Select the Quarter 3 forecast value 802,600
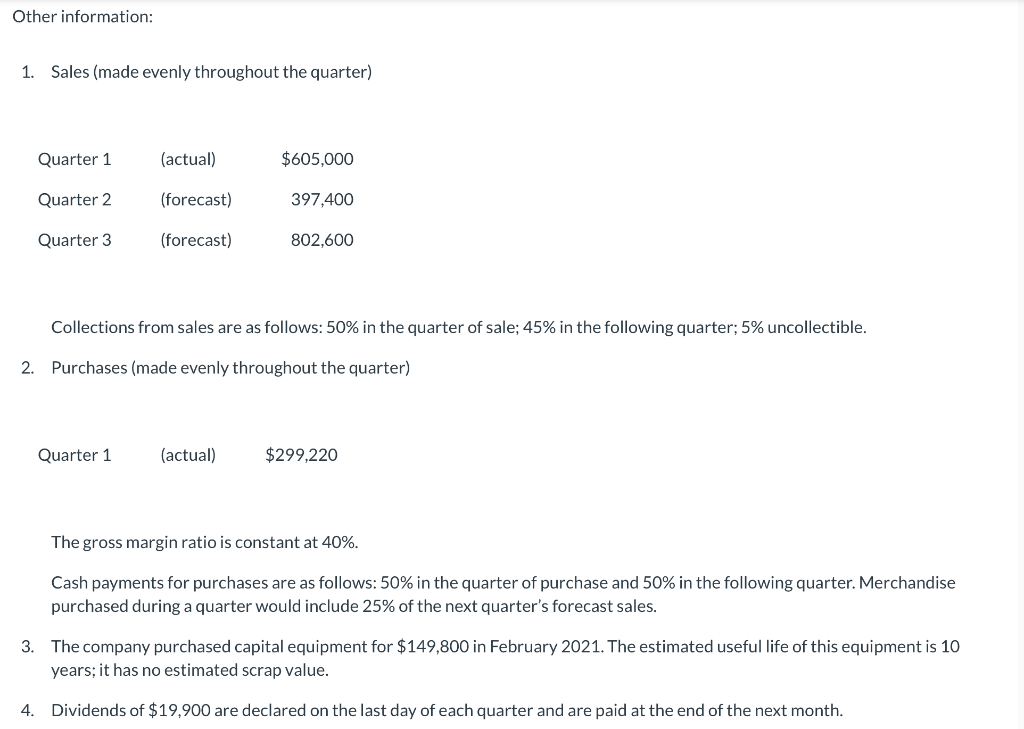The height and width of the screenshot is (729, 1024). pyautogui.click(x=322, y=240)
